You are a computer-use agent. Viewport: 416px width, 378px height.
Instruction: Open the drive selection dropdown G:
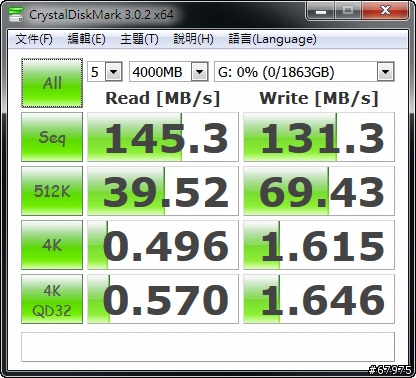(x=304, y=72)
